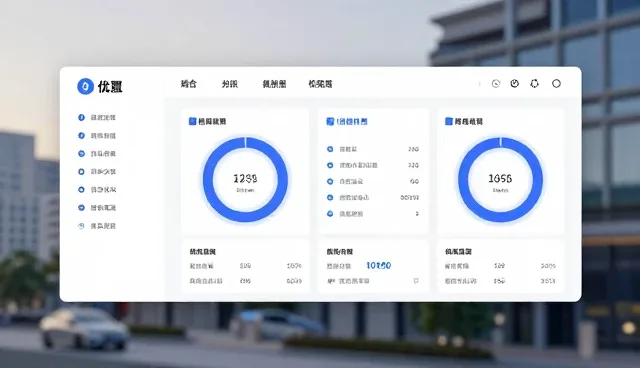
Task: Click the third row icon in the middle list card
Action: (330, 182)
